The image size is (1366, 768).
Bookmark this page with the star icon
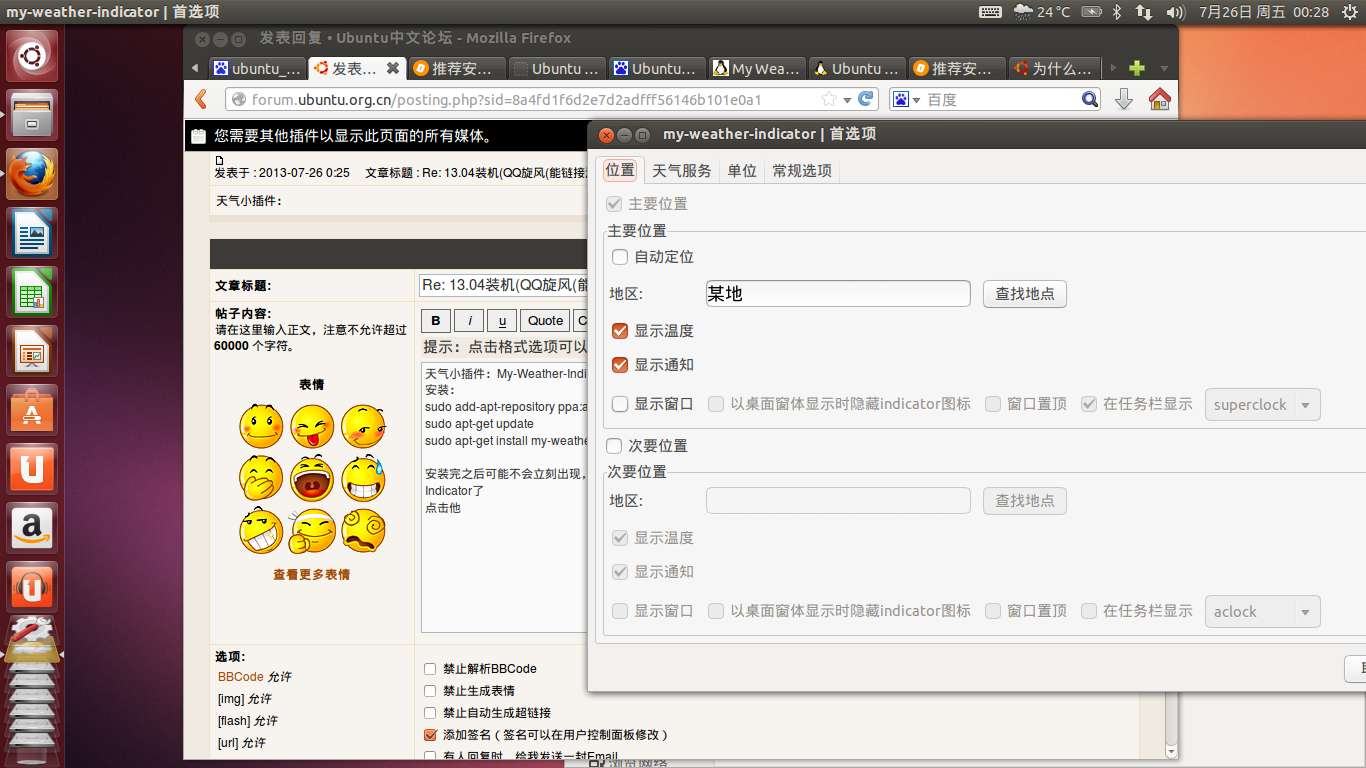(829, 99)
